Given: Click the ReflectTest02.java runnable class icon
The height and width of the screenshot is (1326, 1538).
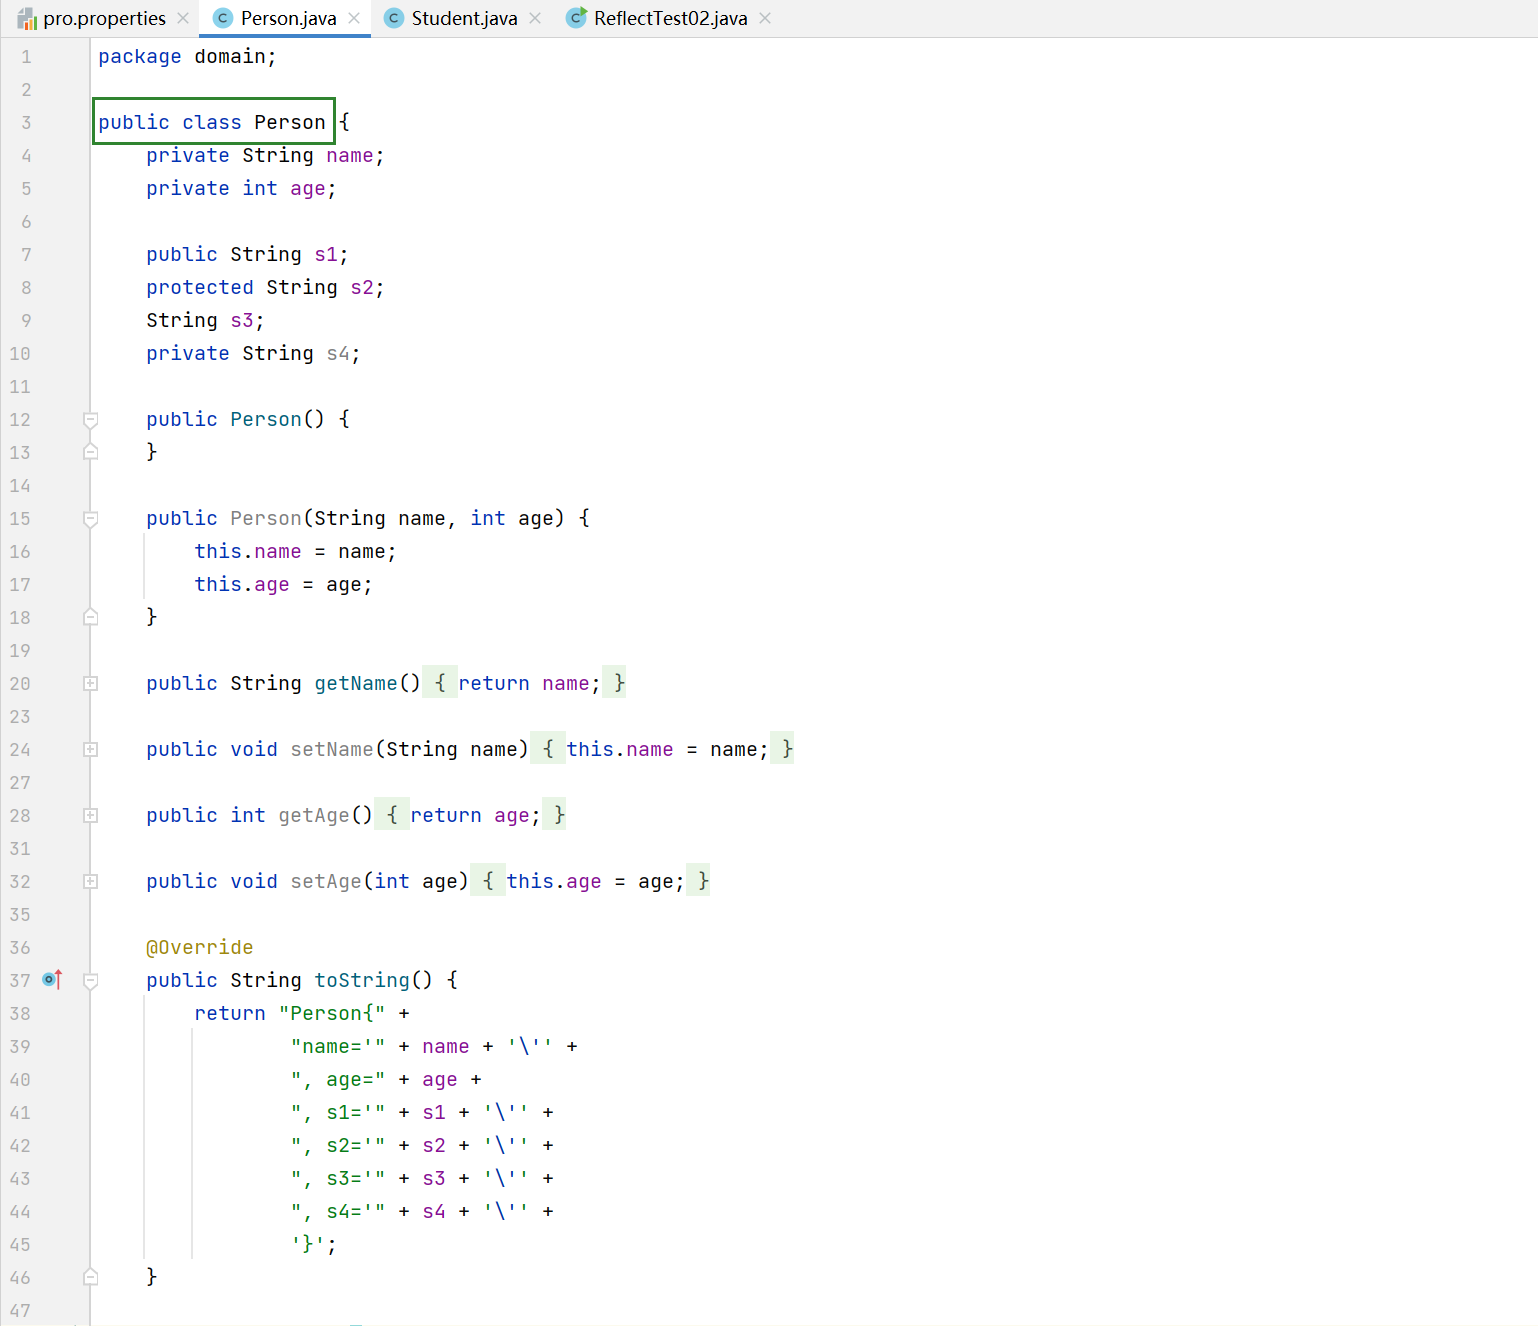Looking at the screenshot, I should pyautogui.click(x=576, y=18).
